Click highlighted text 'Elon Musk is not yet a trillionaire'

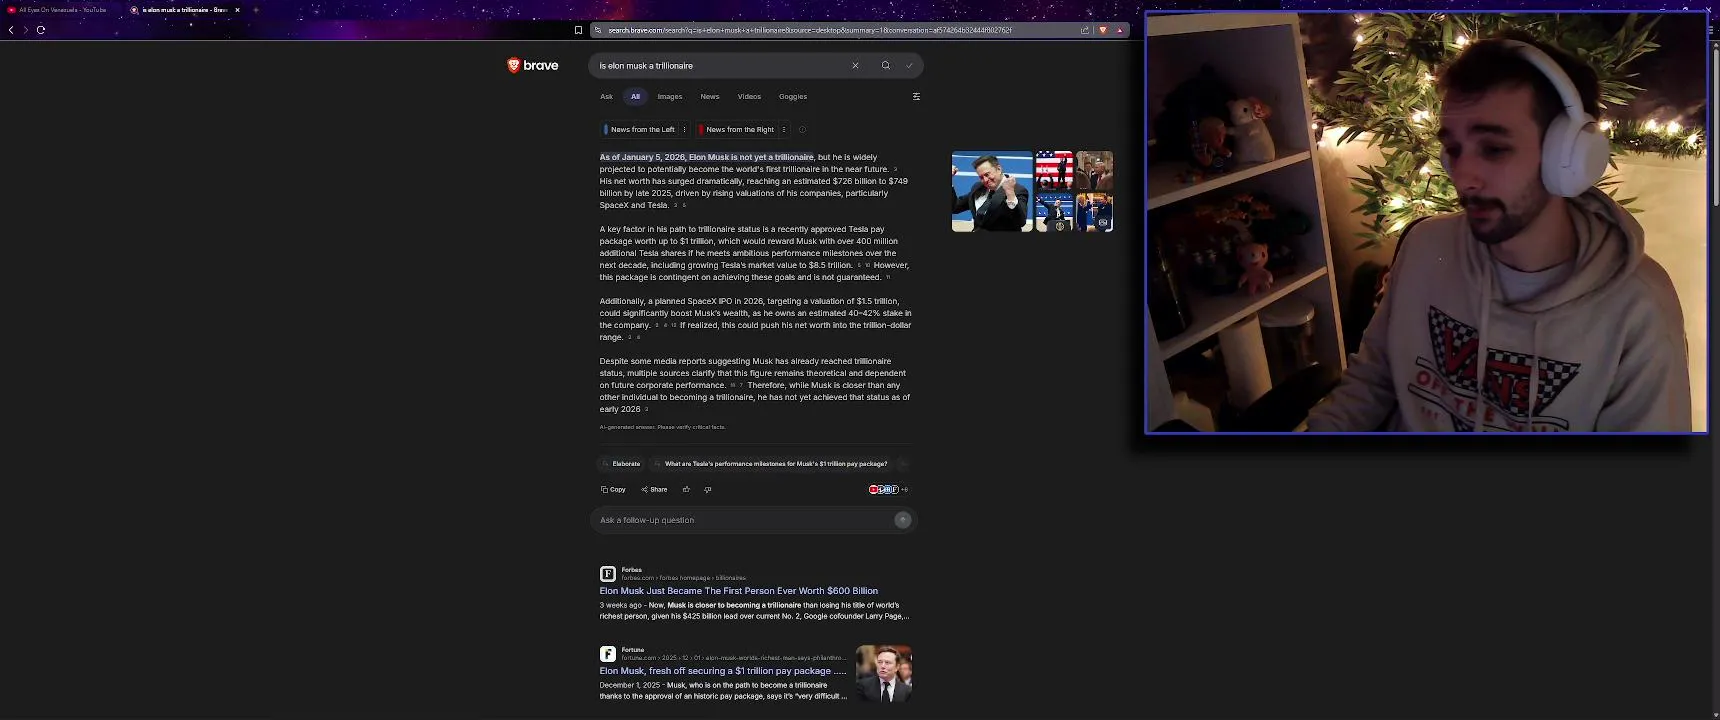coord(751,157)
